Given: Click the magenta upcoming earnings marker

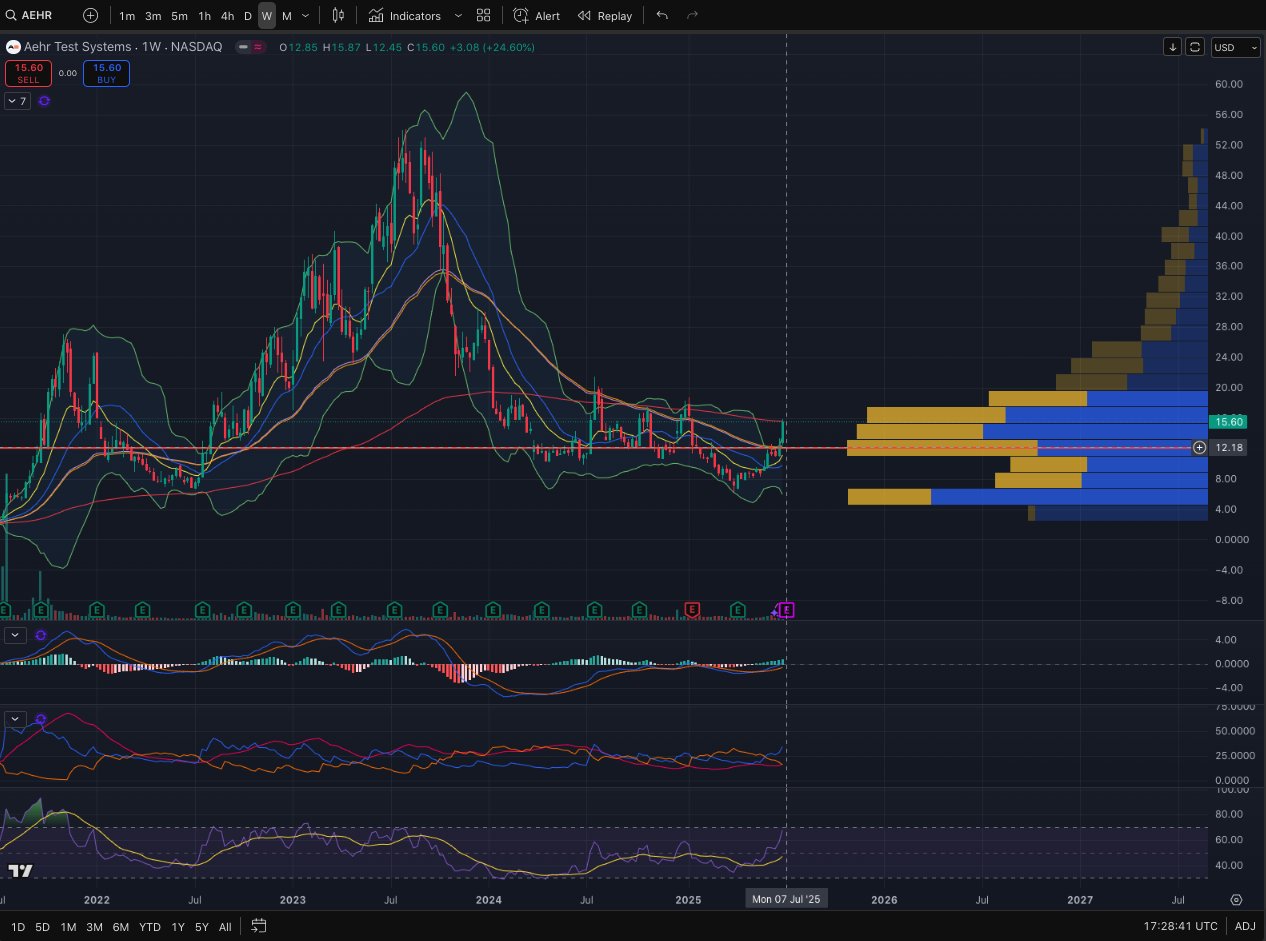Looking at the screenshot, I should pyautogui.click(x=787, y=609).
